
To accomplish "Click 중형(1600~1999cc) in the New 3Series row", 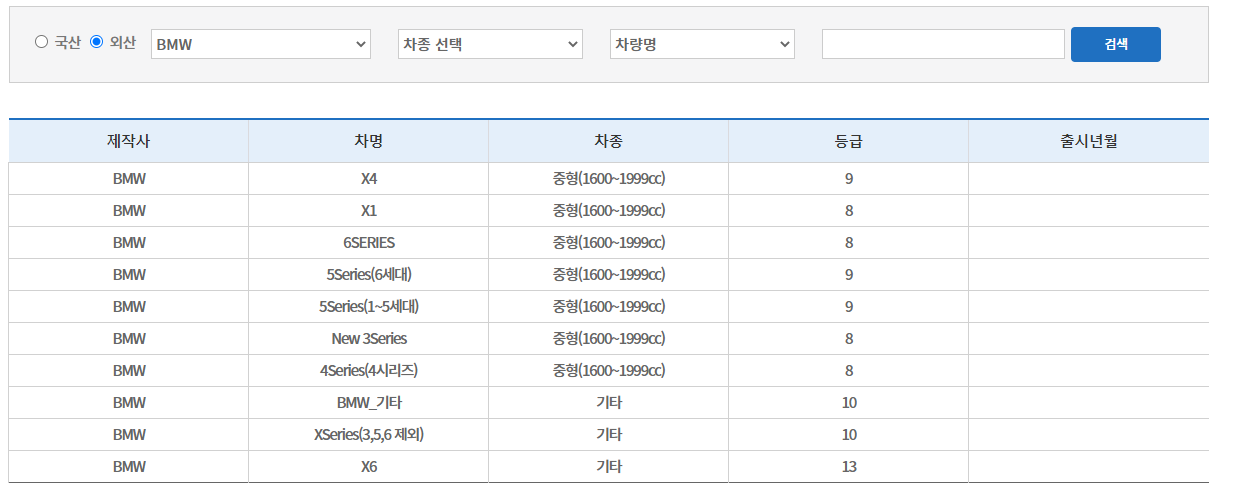I will tap(609, 339).
